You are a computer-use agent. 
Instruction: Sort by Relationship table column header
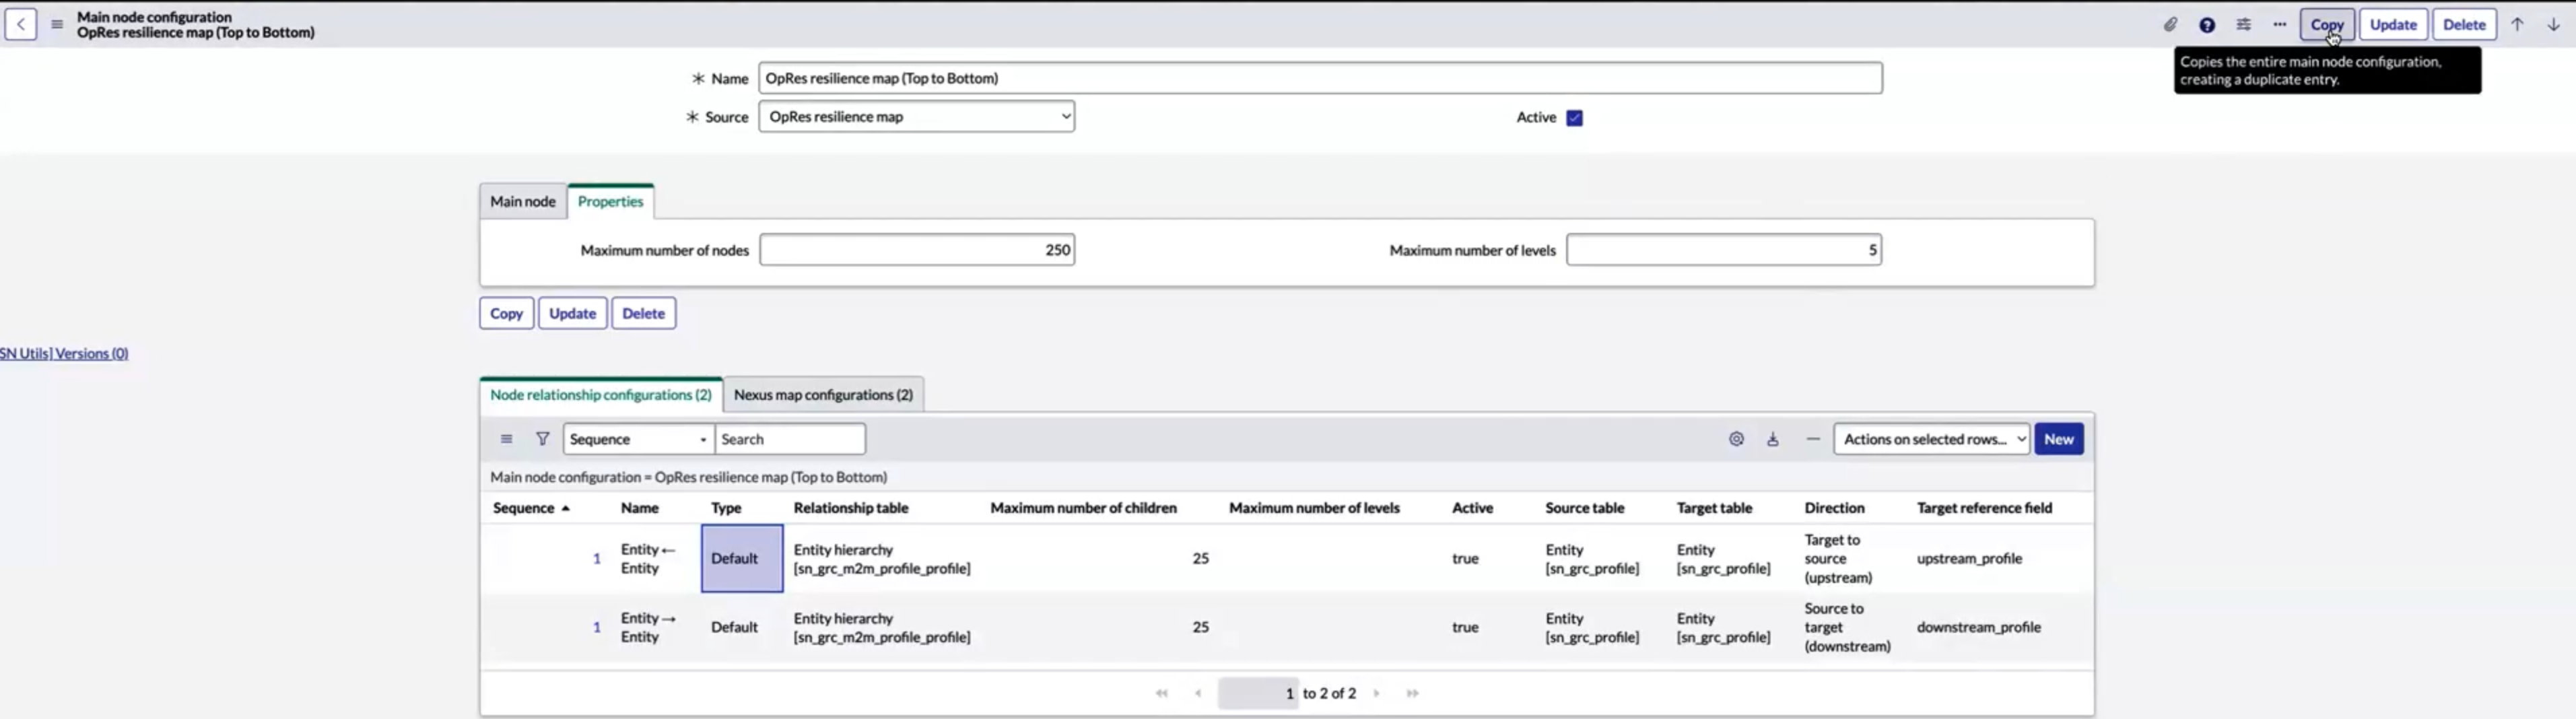pyautogui.click(x=851, y=508)
